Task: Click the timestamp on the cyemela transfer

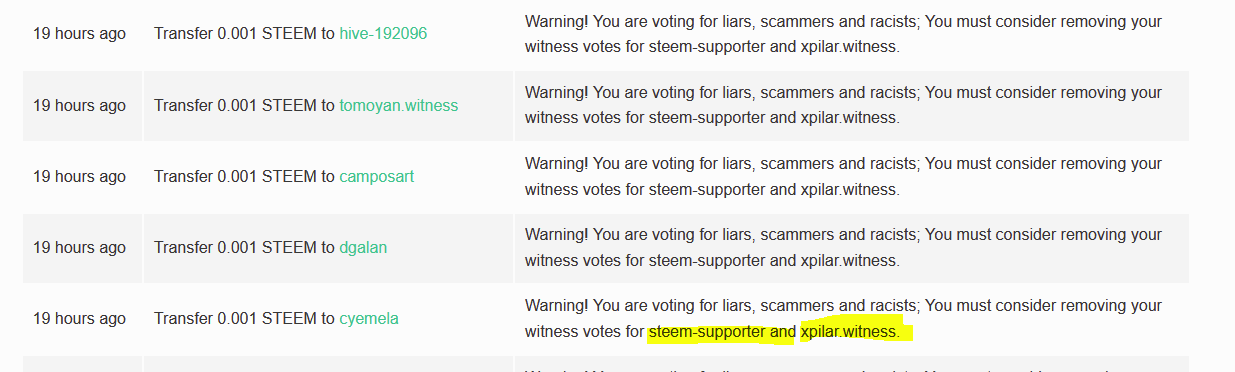Action: click(x=80, y=318)
